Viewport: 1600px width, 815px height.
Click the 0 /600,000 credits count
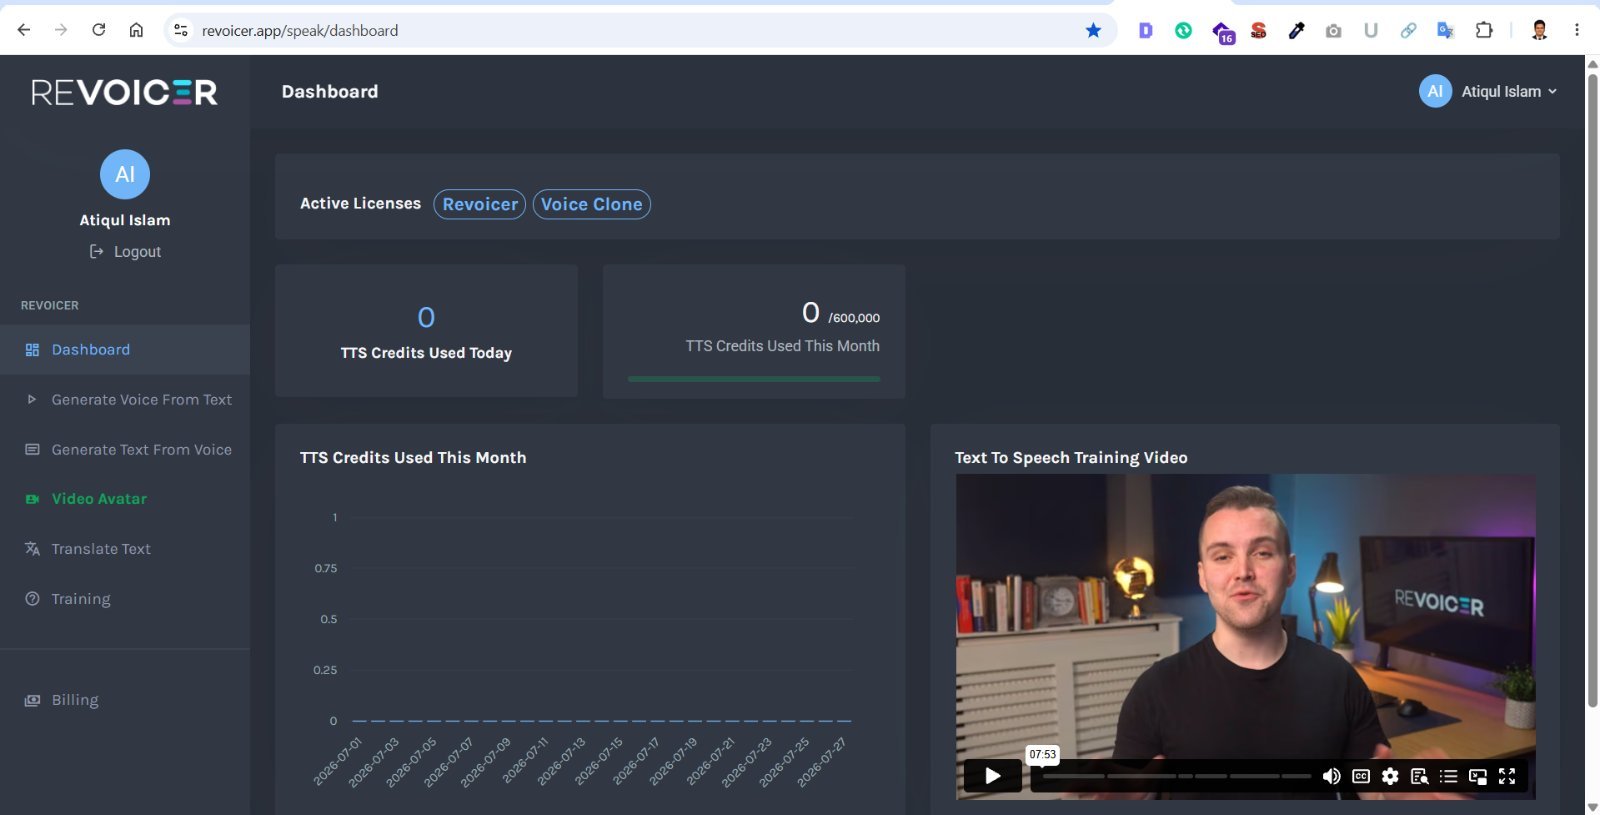(841, 313)
